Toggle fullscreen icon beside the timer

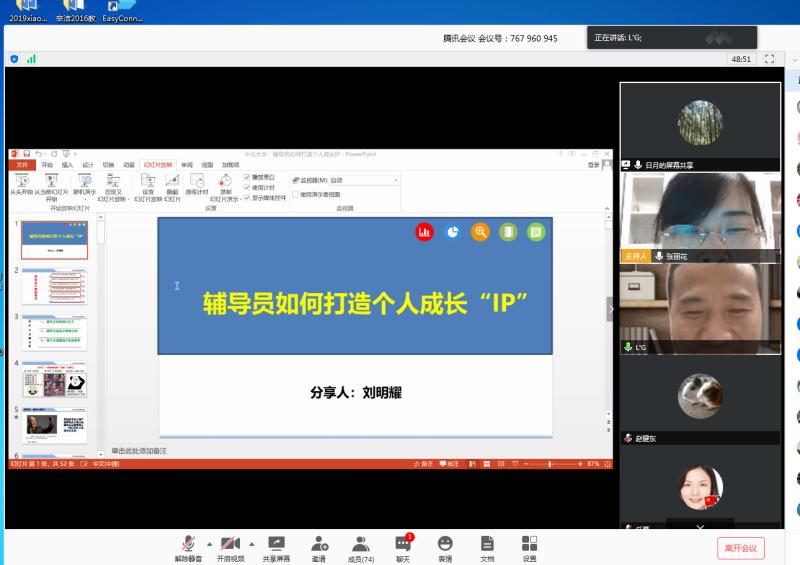tap(769, 59)
